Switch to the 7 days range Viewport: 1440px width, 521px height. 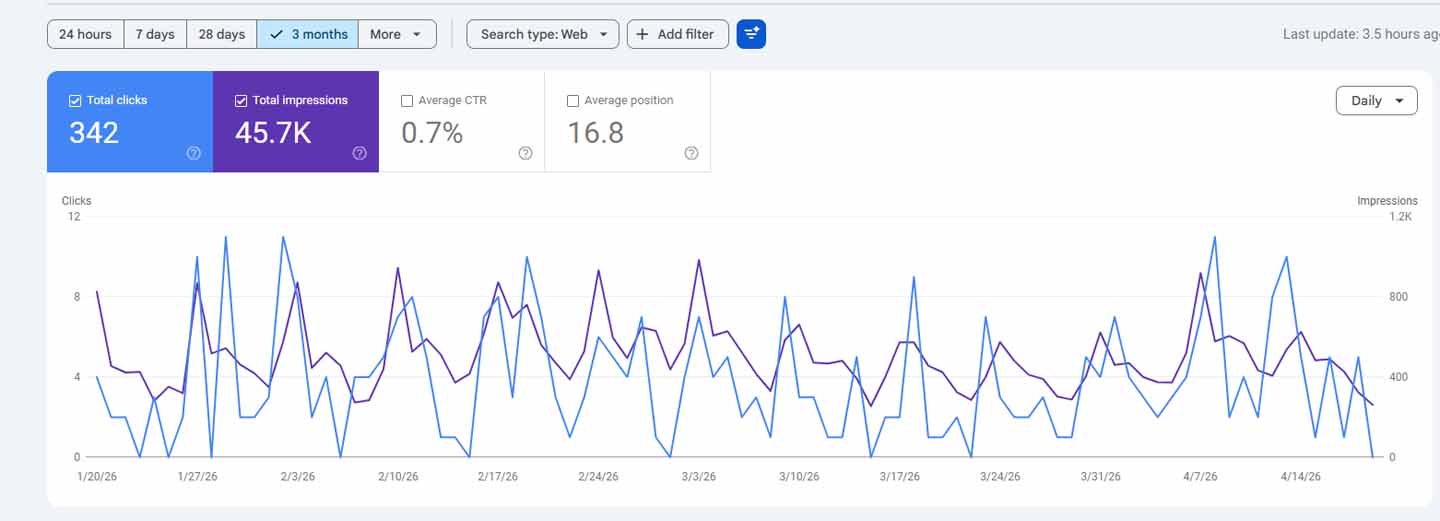click(x=155, y=34)
